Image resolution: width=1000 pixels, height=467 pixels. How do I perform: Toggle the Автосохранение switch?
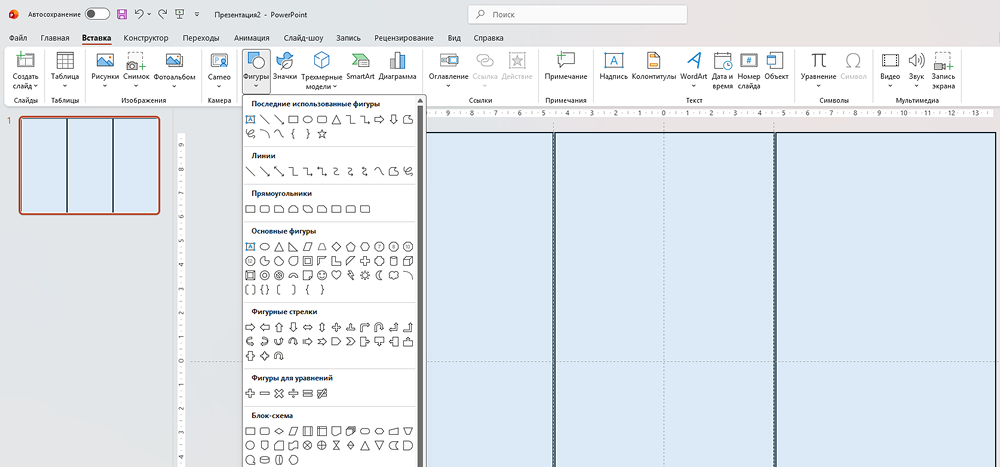97,13
